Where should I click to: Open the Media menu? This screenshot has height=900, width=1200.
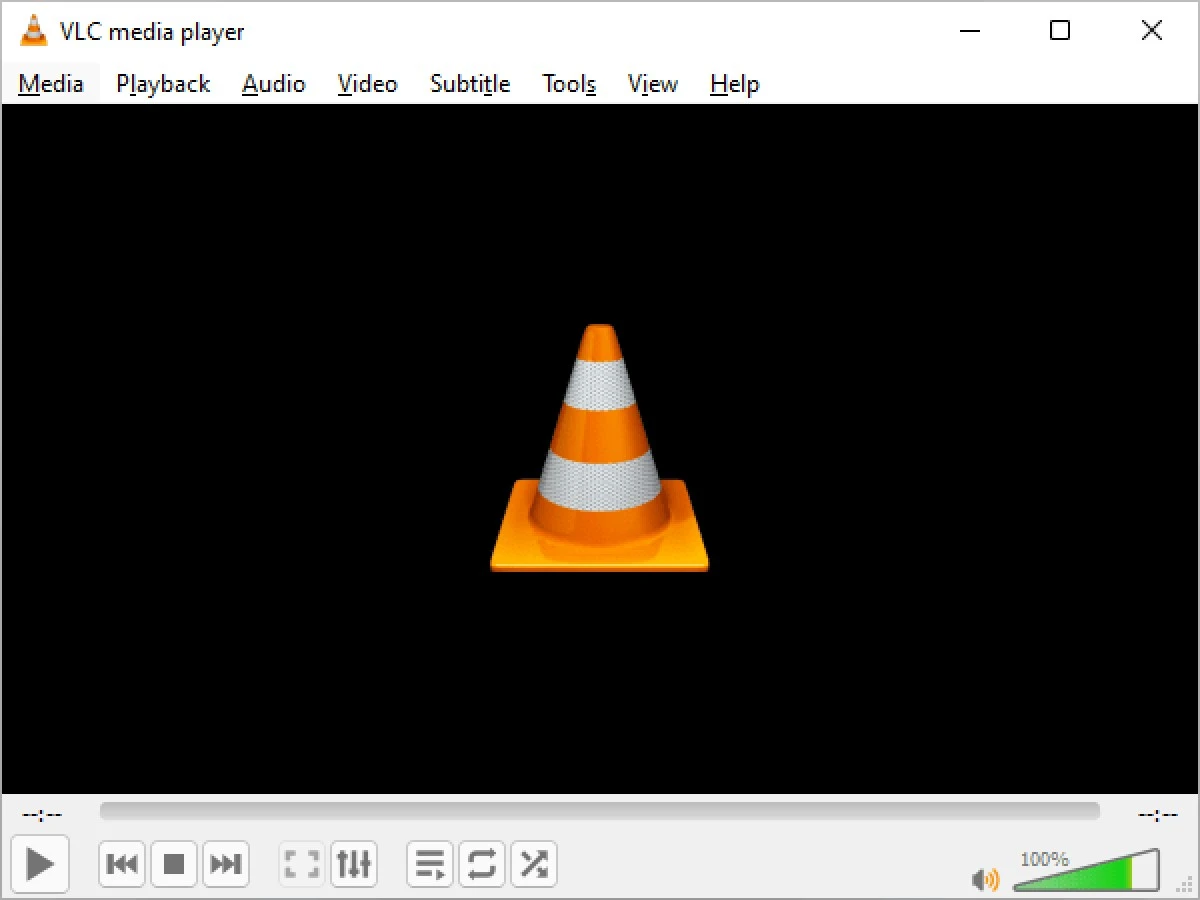pyautogui.click(x=50, y=84)
